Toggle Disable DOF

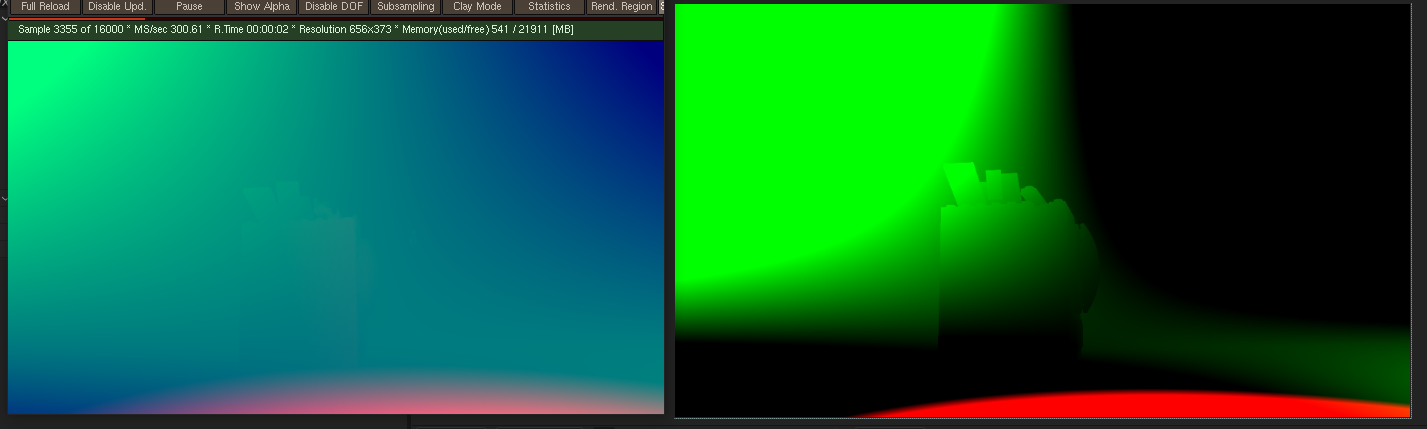pos(333,7)
